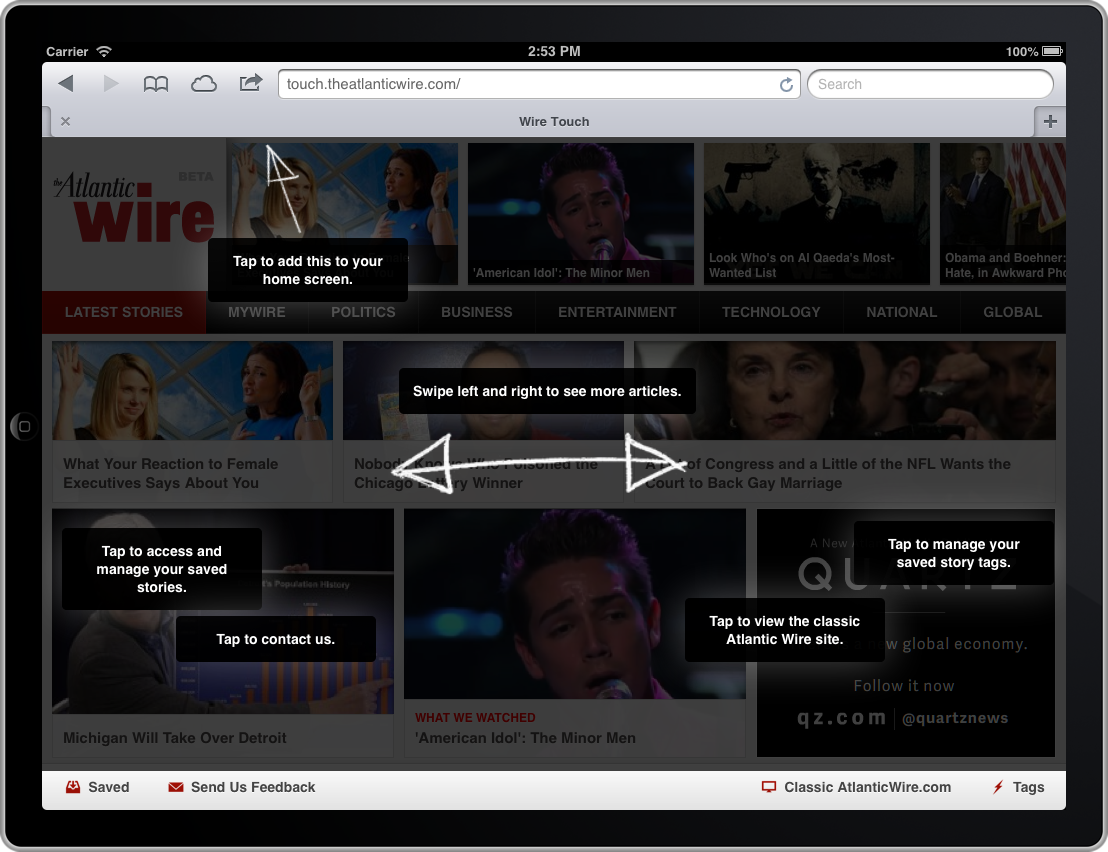The image size is (1108, 852).
Task: Tap the Safari share icon
Action: pyautogui.click(x=250, y=83)
